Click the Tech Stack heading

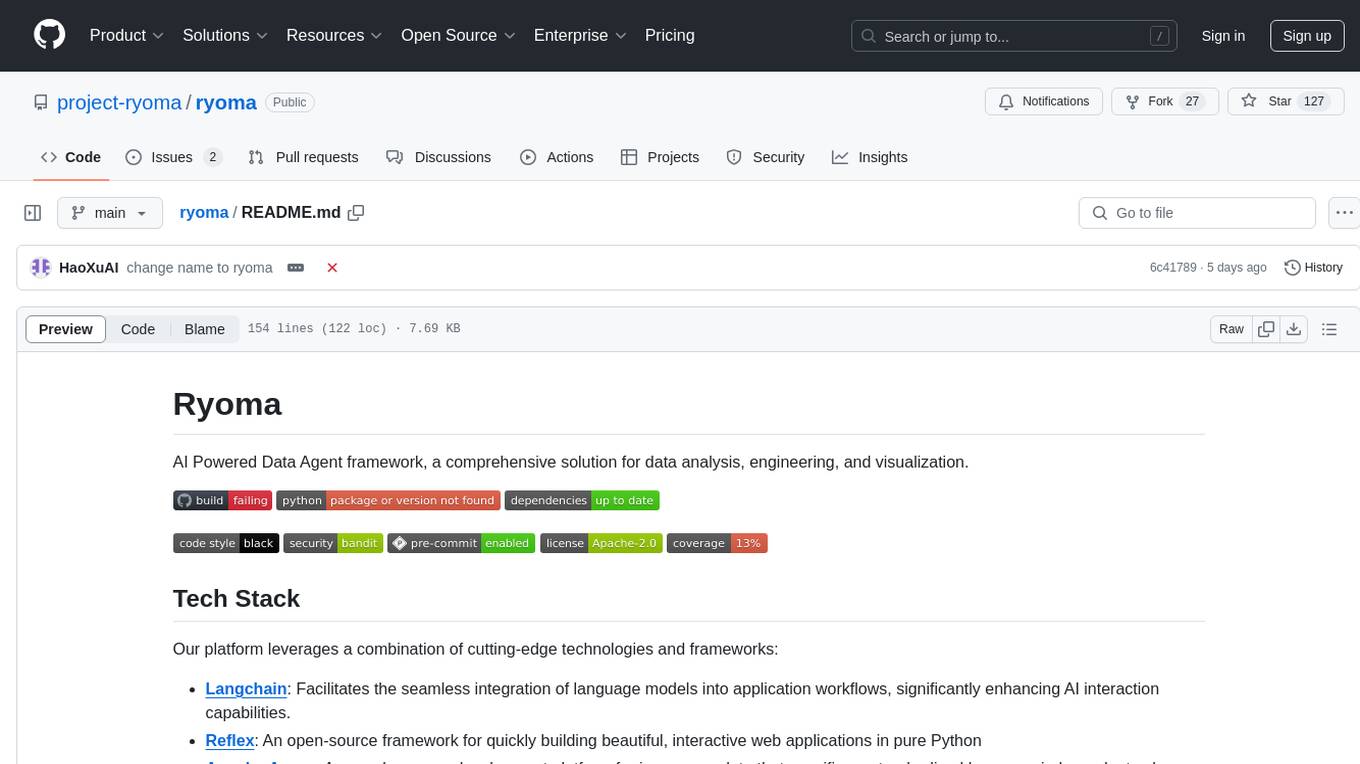(236, 598)
